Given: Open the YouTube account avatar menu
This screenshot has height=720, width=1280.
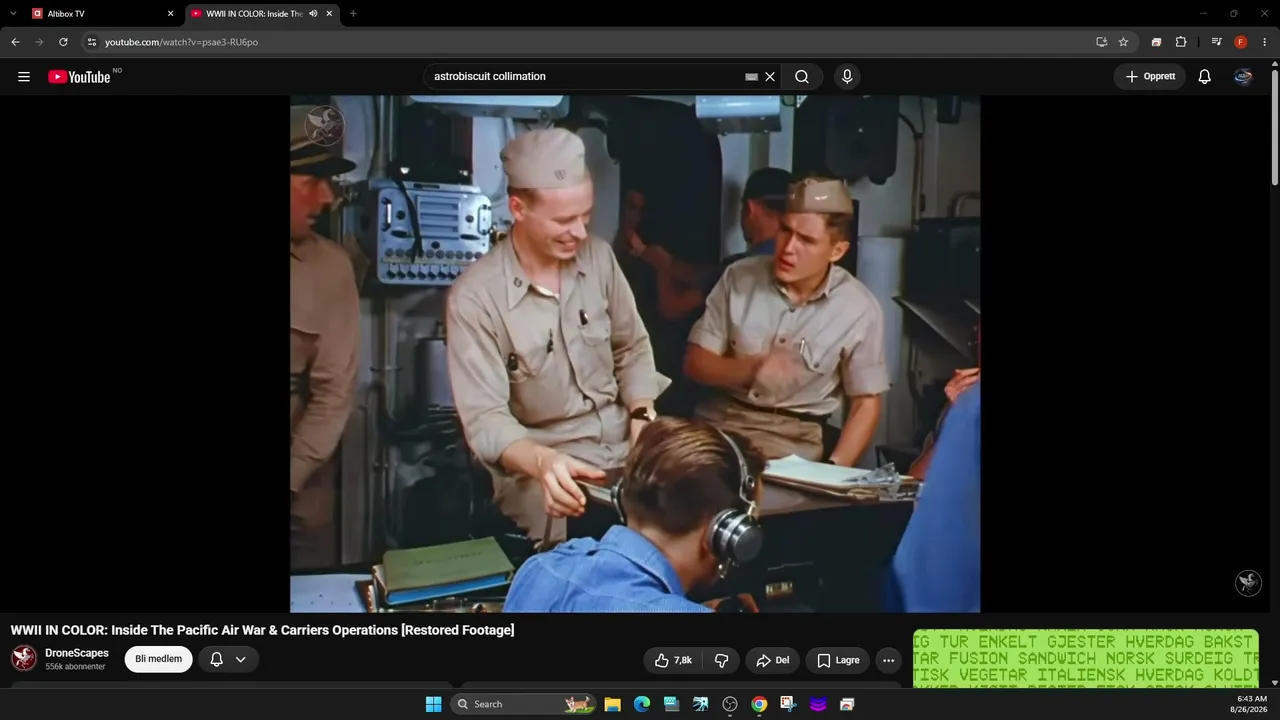Looking at the screenshot, I should (x=1243, y=77).
